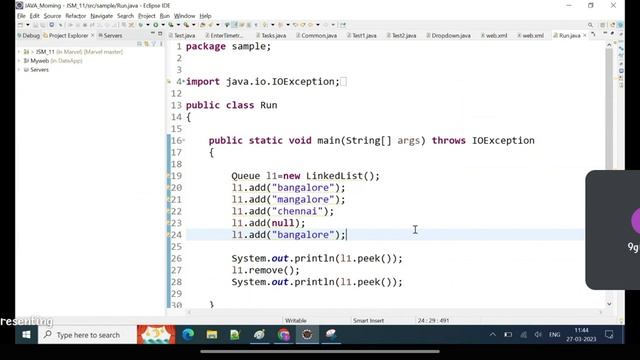Click the Debug bug toolbar icon

(x=140, y=25)
